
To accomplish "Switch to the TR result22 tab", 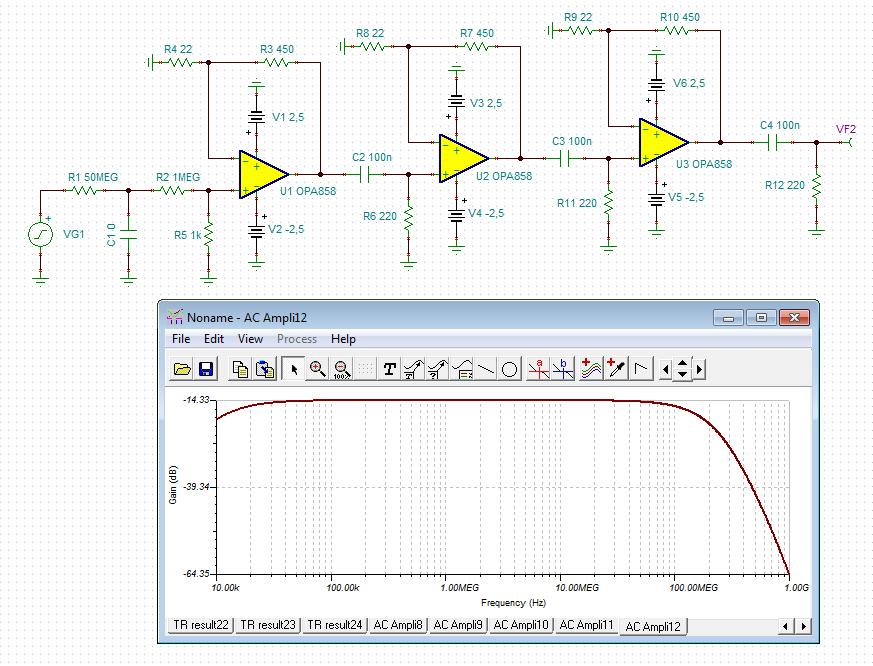I will (x=200, y=625).
